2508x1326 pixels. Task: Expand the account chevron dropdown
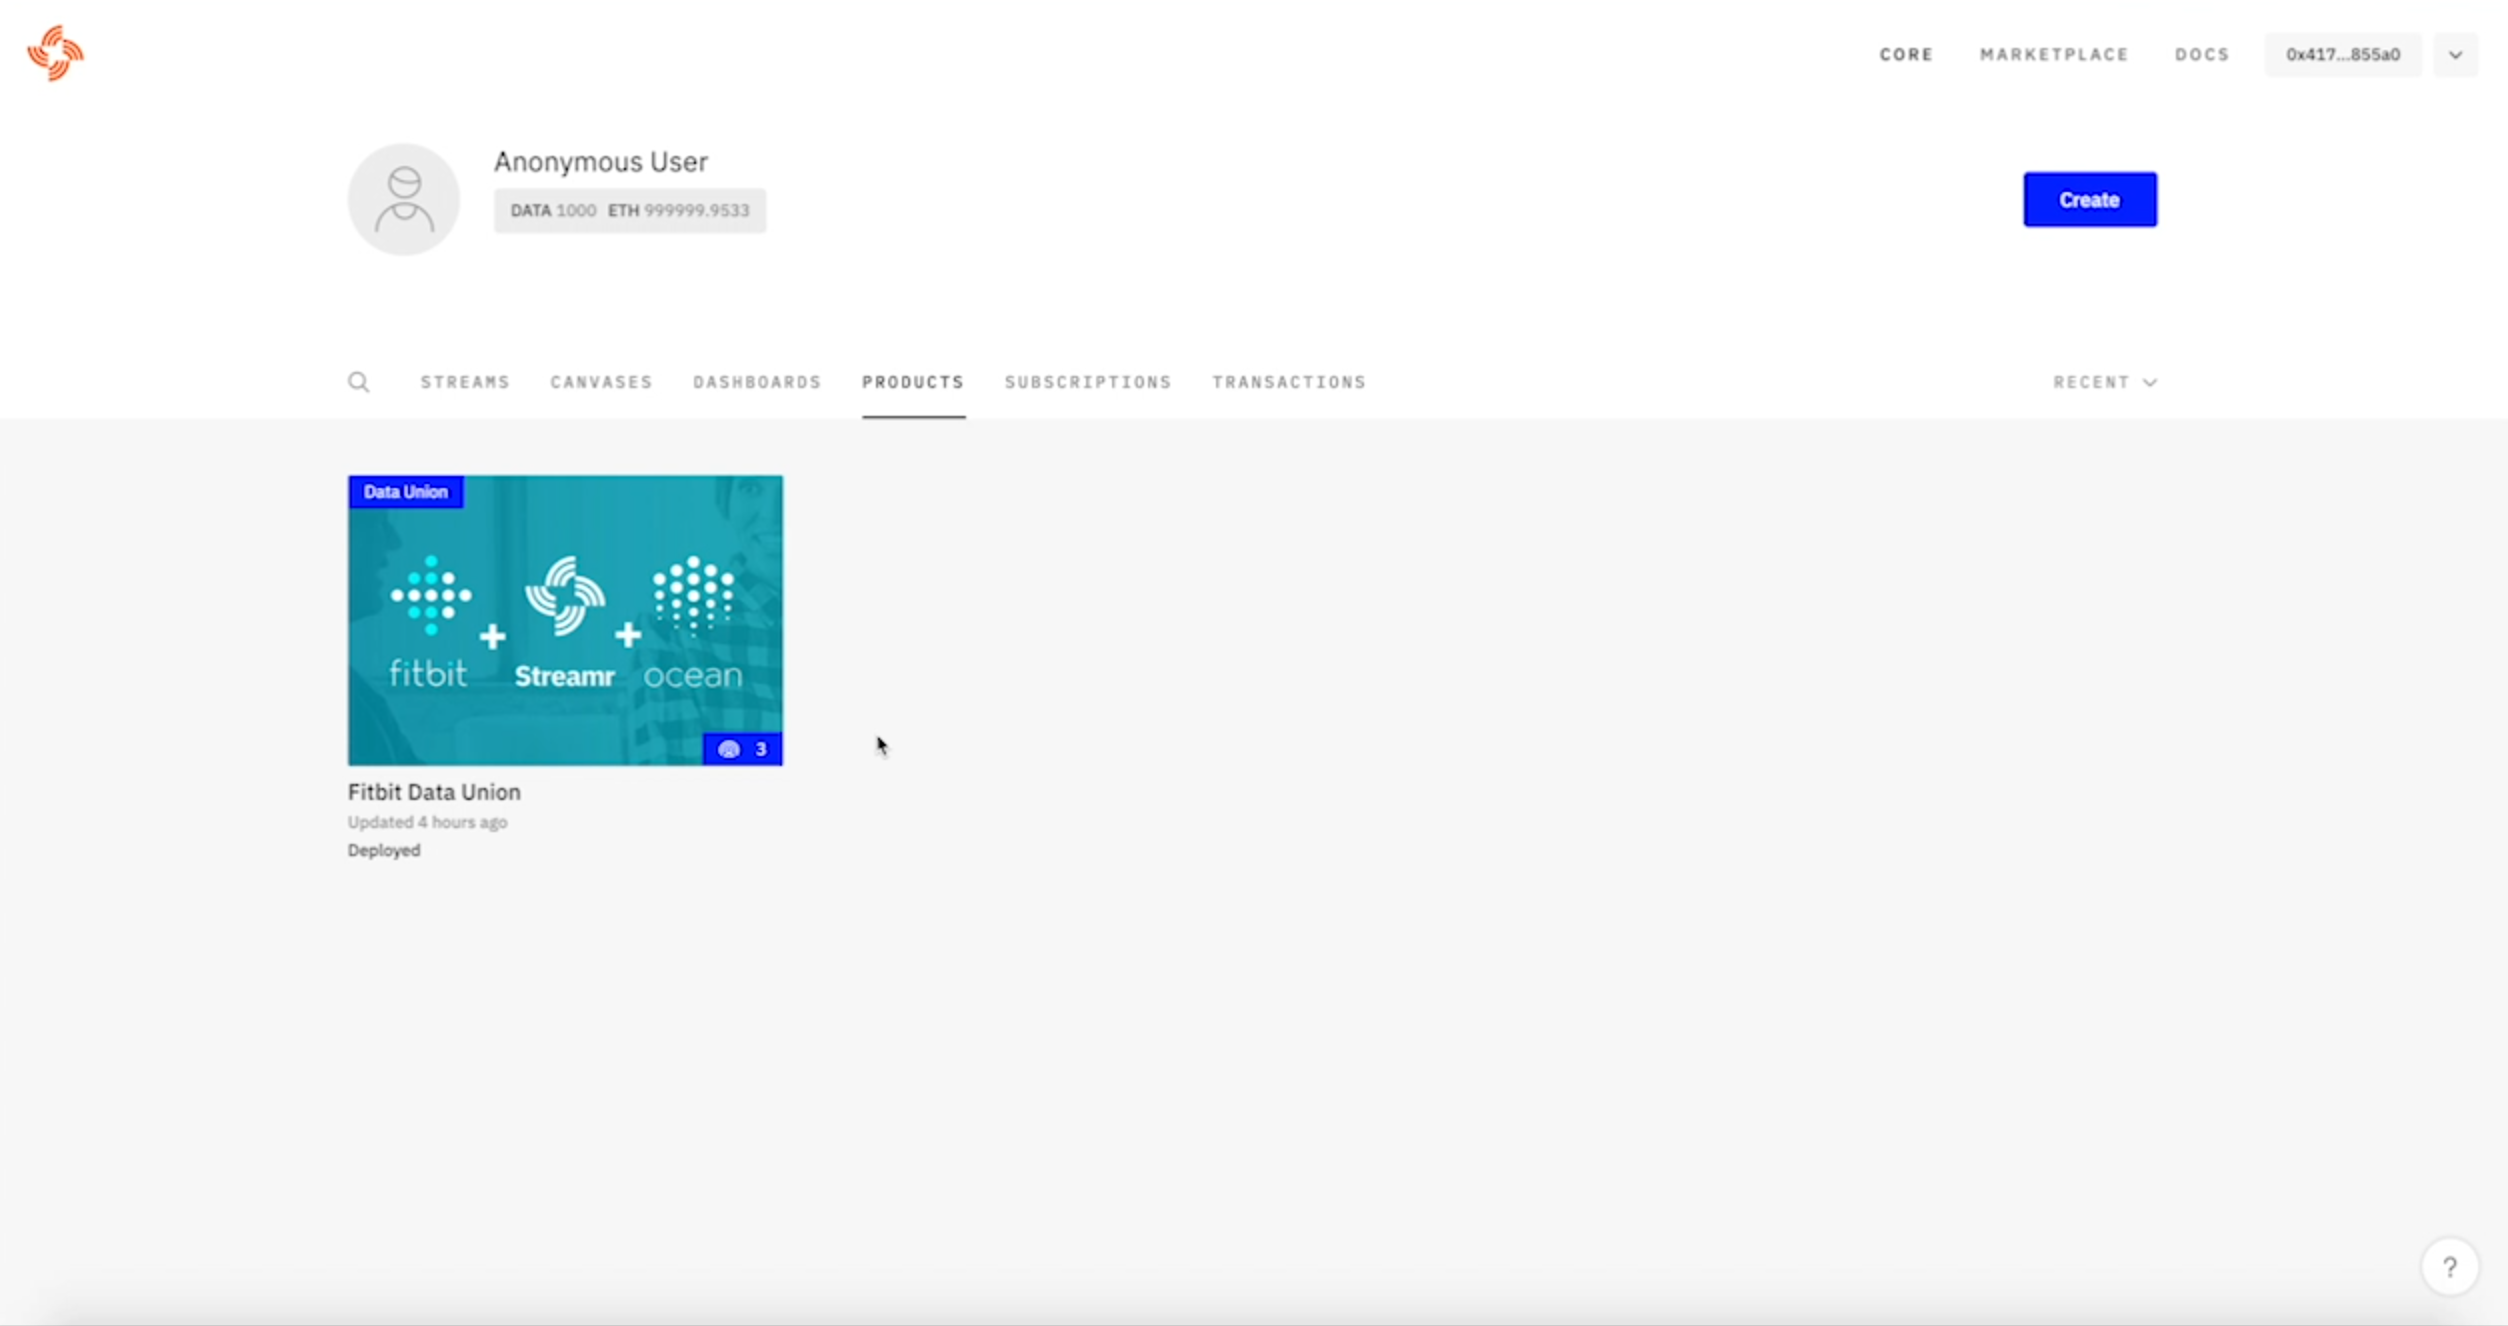pyautogui.click(x=2455, y=55)
